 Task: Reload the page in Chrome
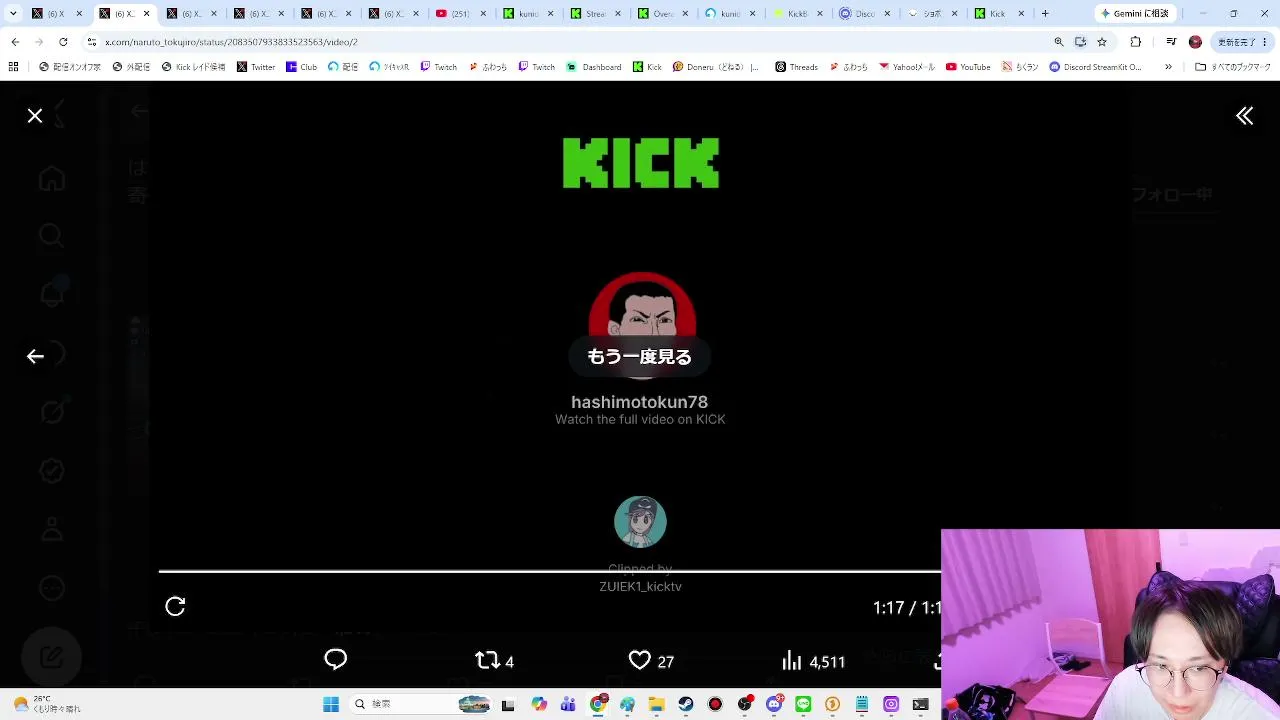click(63, 42)
